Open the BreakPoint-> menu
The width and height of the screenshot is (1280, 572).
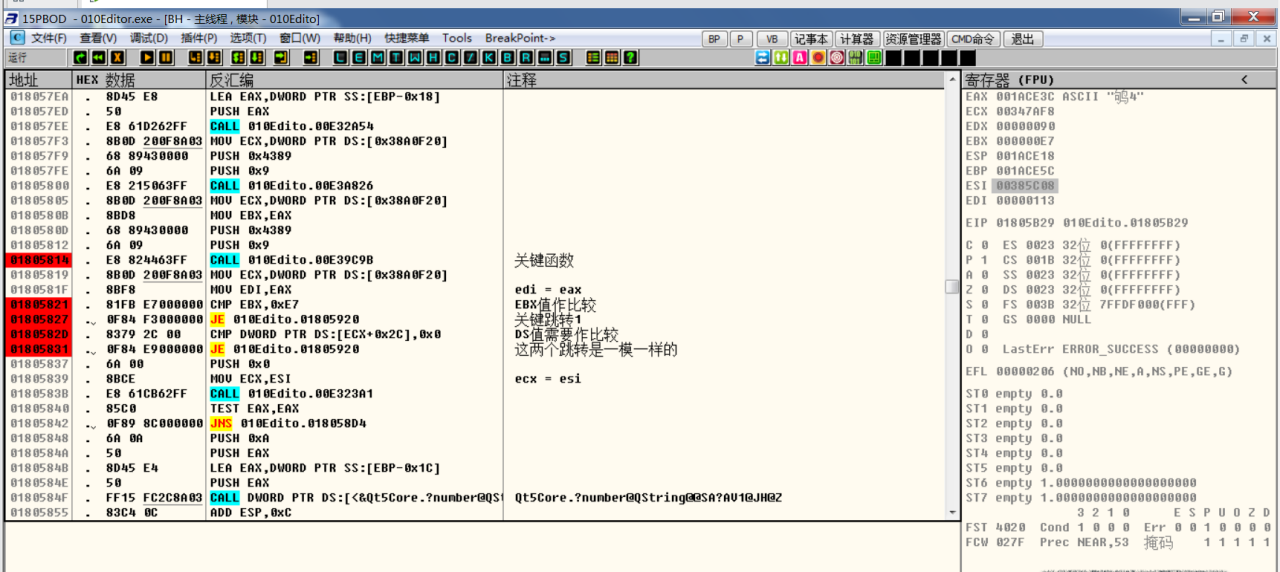(520, 38)
